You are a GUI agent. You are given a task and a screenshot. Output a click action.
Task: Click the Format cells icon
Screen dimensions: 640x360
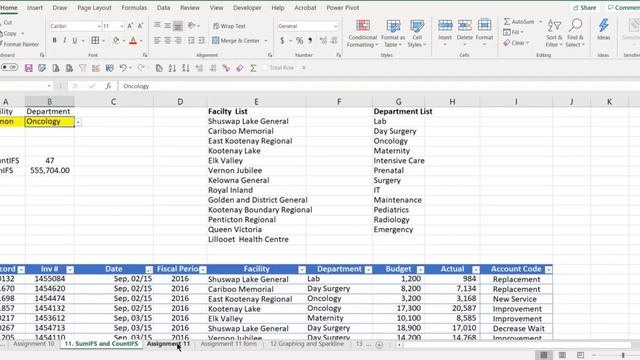484,25
